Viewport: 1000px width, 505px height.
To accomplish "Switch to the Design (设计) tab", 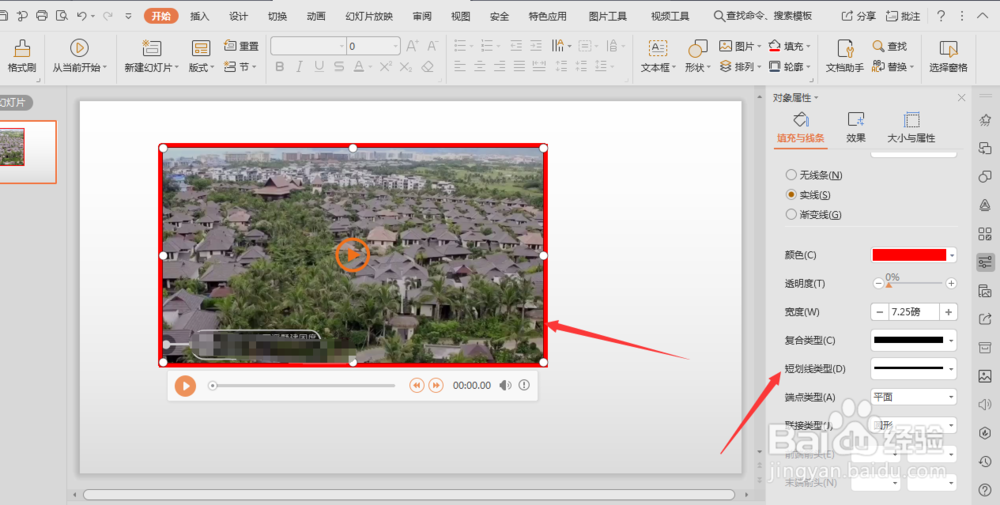I will pos(239,16).
